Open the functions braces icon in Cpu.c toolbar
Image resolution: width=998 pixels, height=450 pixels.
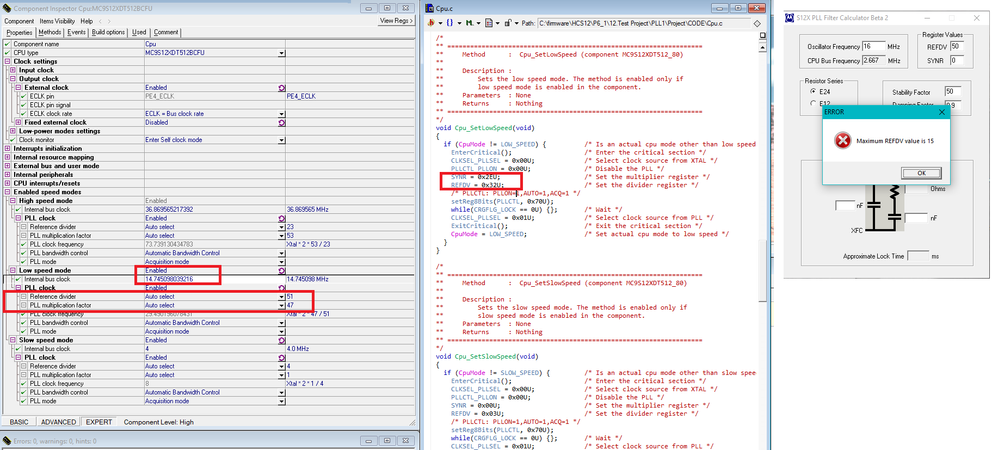pos(449,23)
